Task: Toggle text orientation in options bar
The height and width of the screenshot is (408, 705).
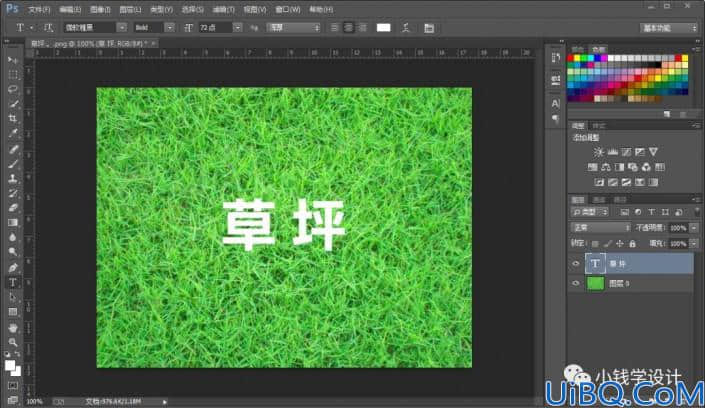Action: pyautogui.click(x=48, y=28)
